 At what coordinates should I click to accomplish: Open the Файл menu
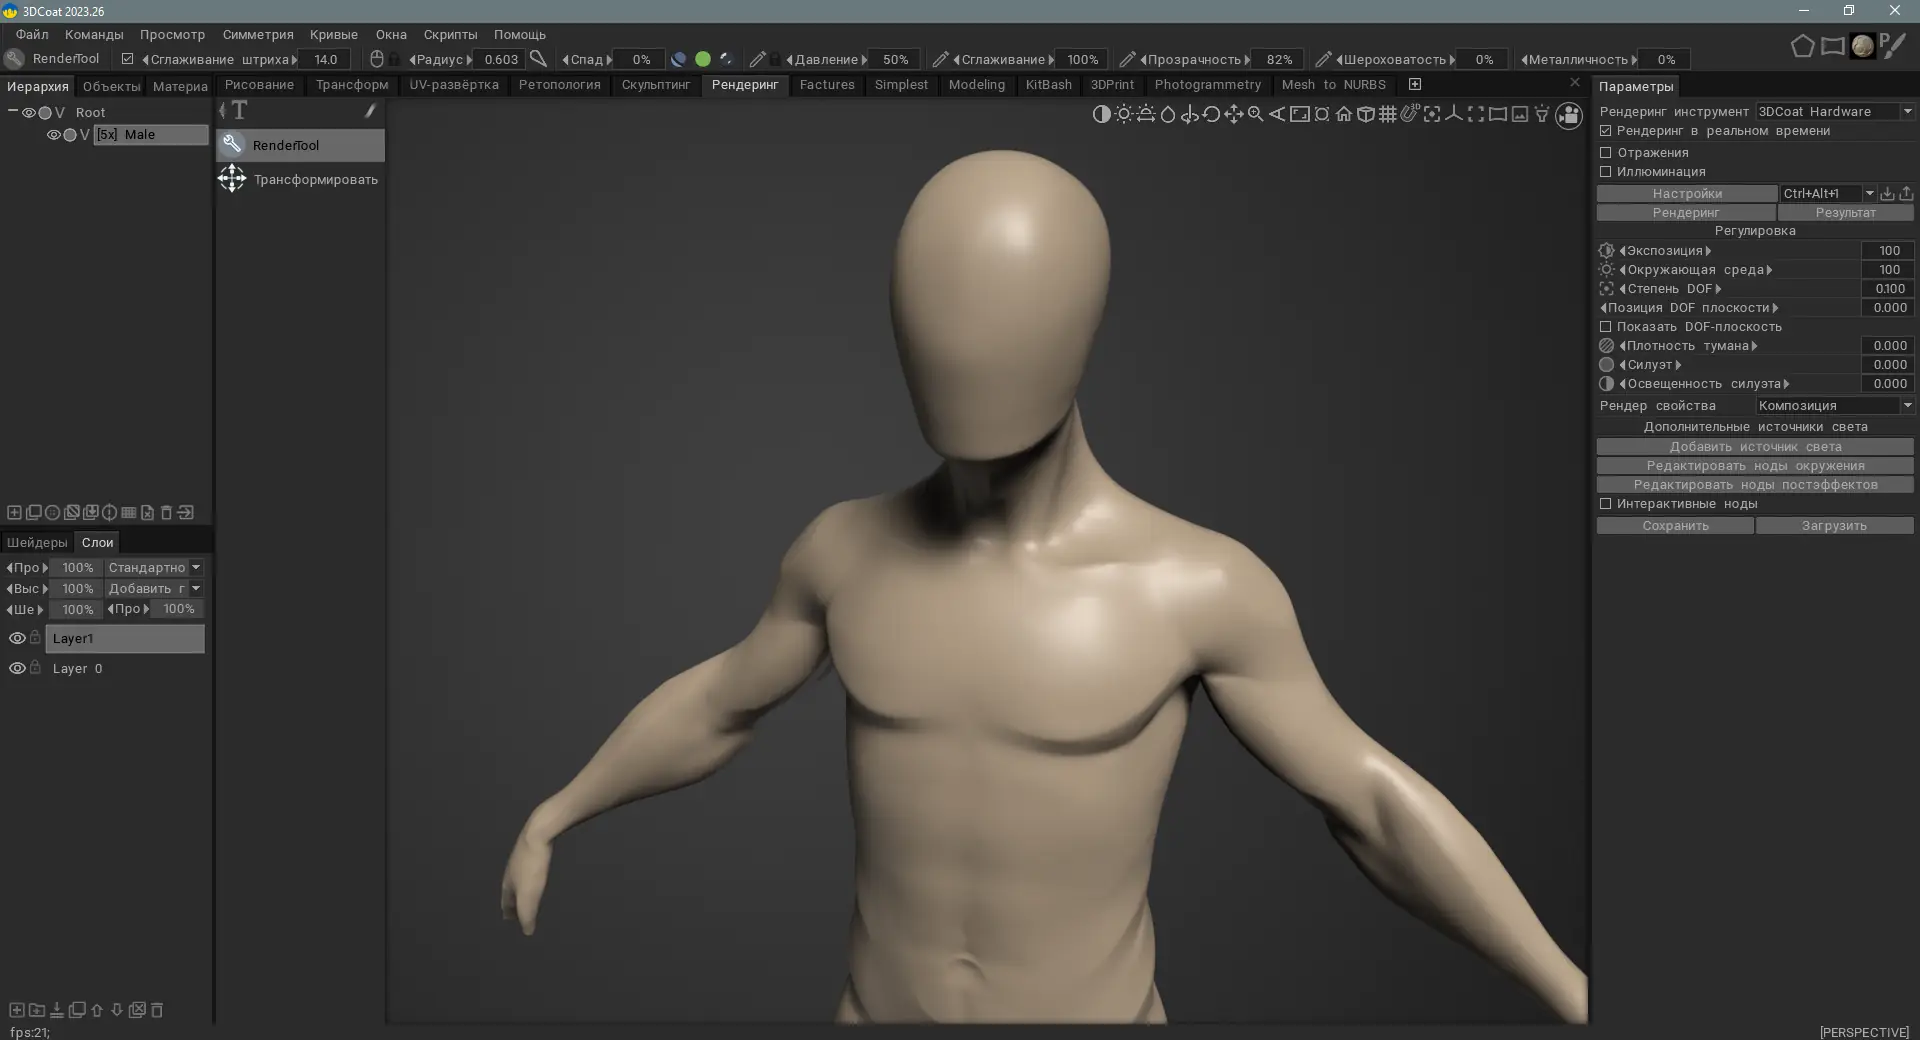tap(32, 35)
